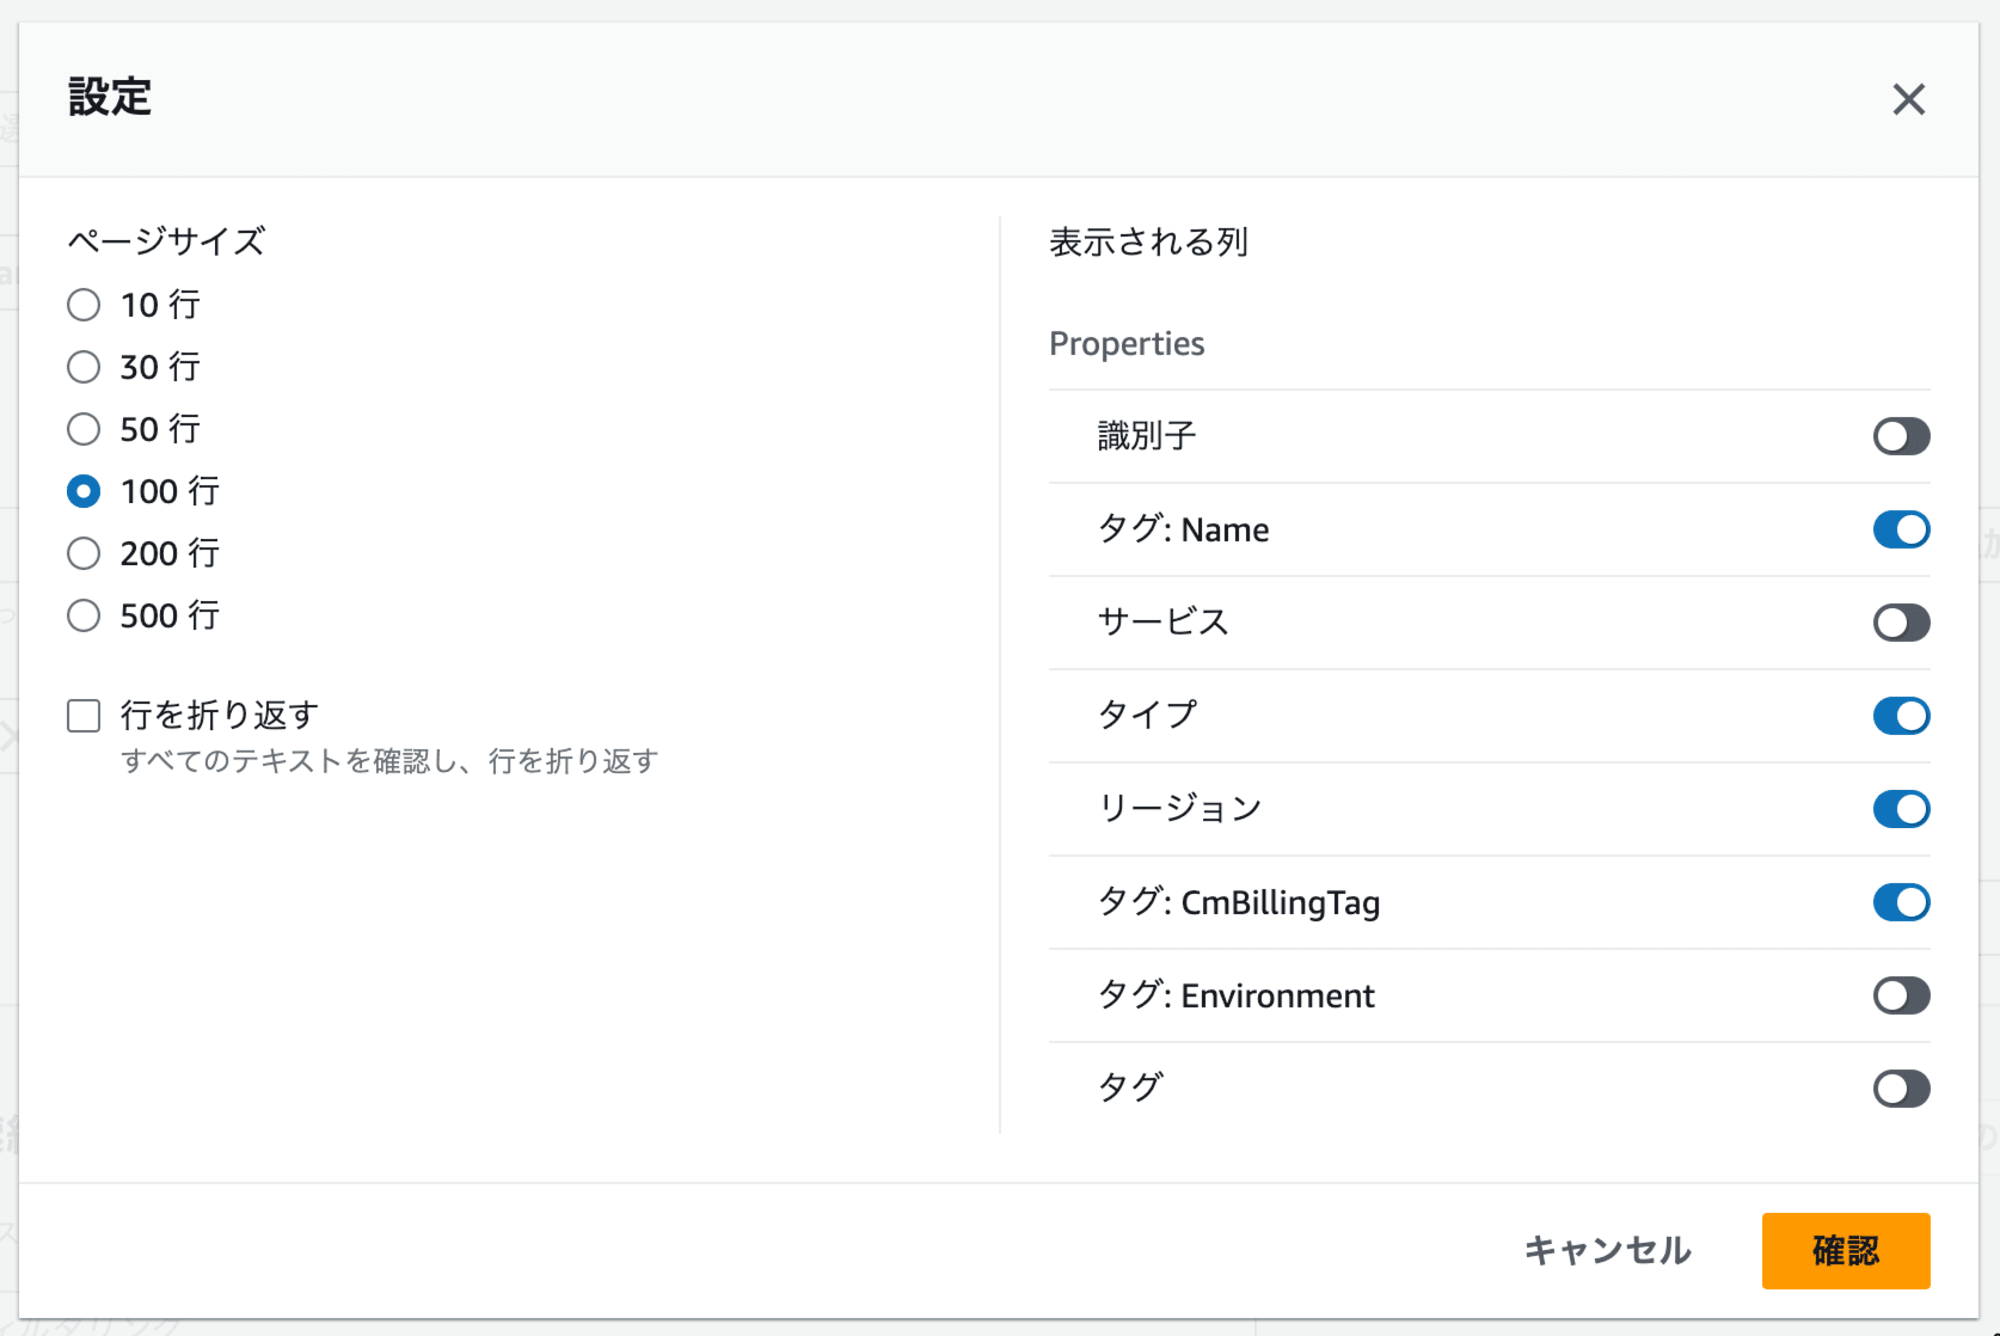Switch off the リージョン column toggle
Image resolution: width=2000 pixels, height=1336 pixels.
pos(1901,808)
